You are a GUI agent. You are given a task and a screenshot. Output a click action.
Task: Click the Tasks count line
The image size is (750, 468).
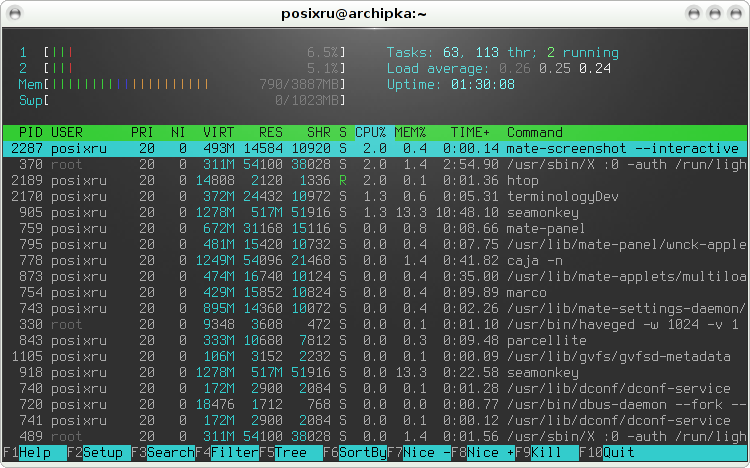click(502, 53)
